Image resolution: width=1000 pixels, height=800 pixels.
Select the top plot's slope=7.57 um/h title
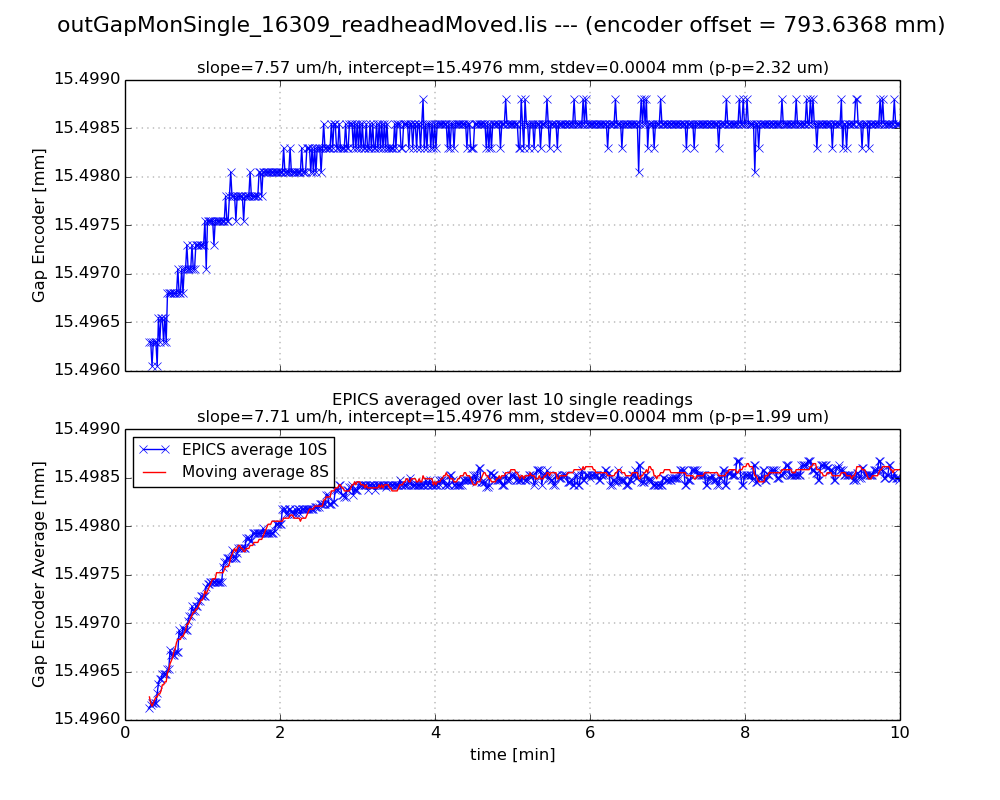click(x=512, y=68)
